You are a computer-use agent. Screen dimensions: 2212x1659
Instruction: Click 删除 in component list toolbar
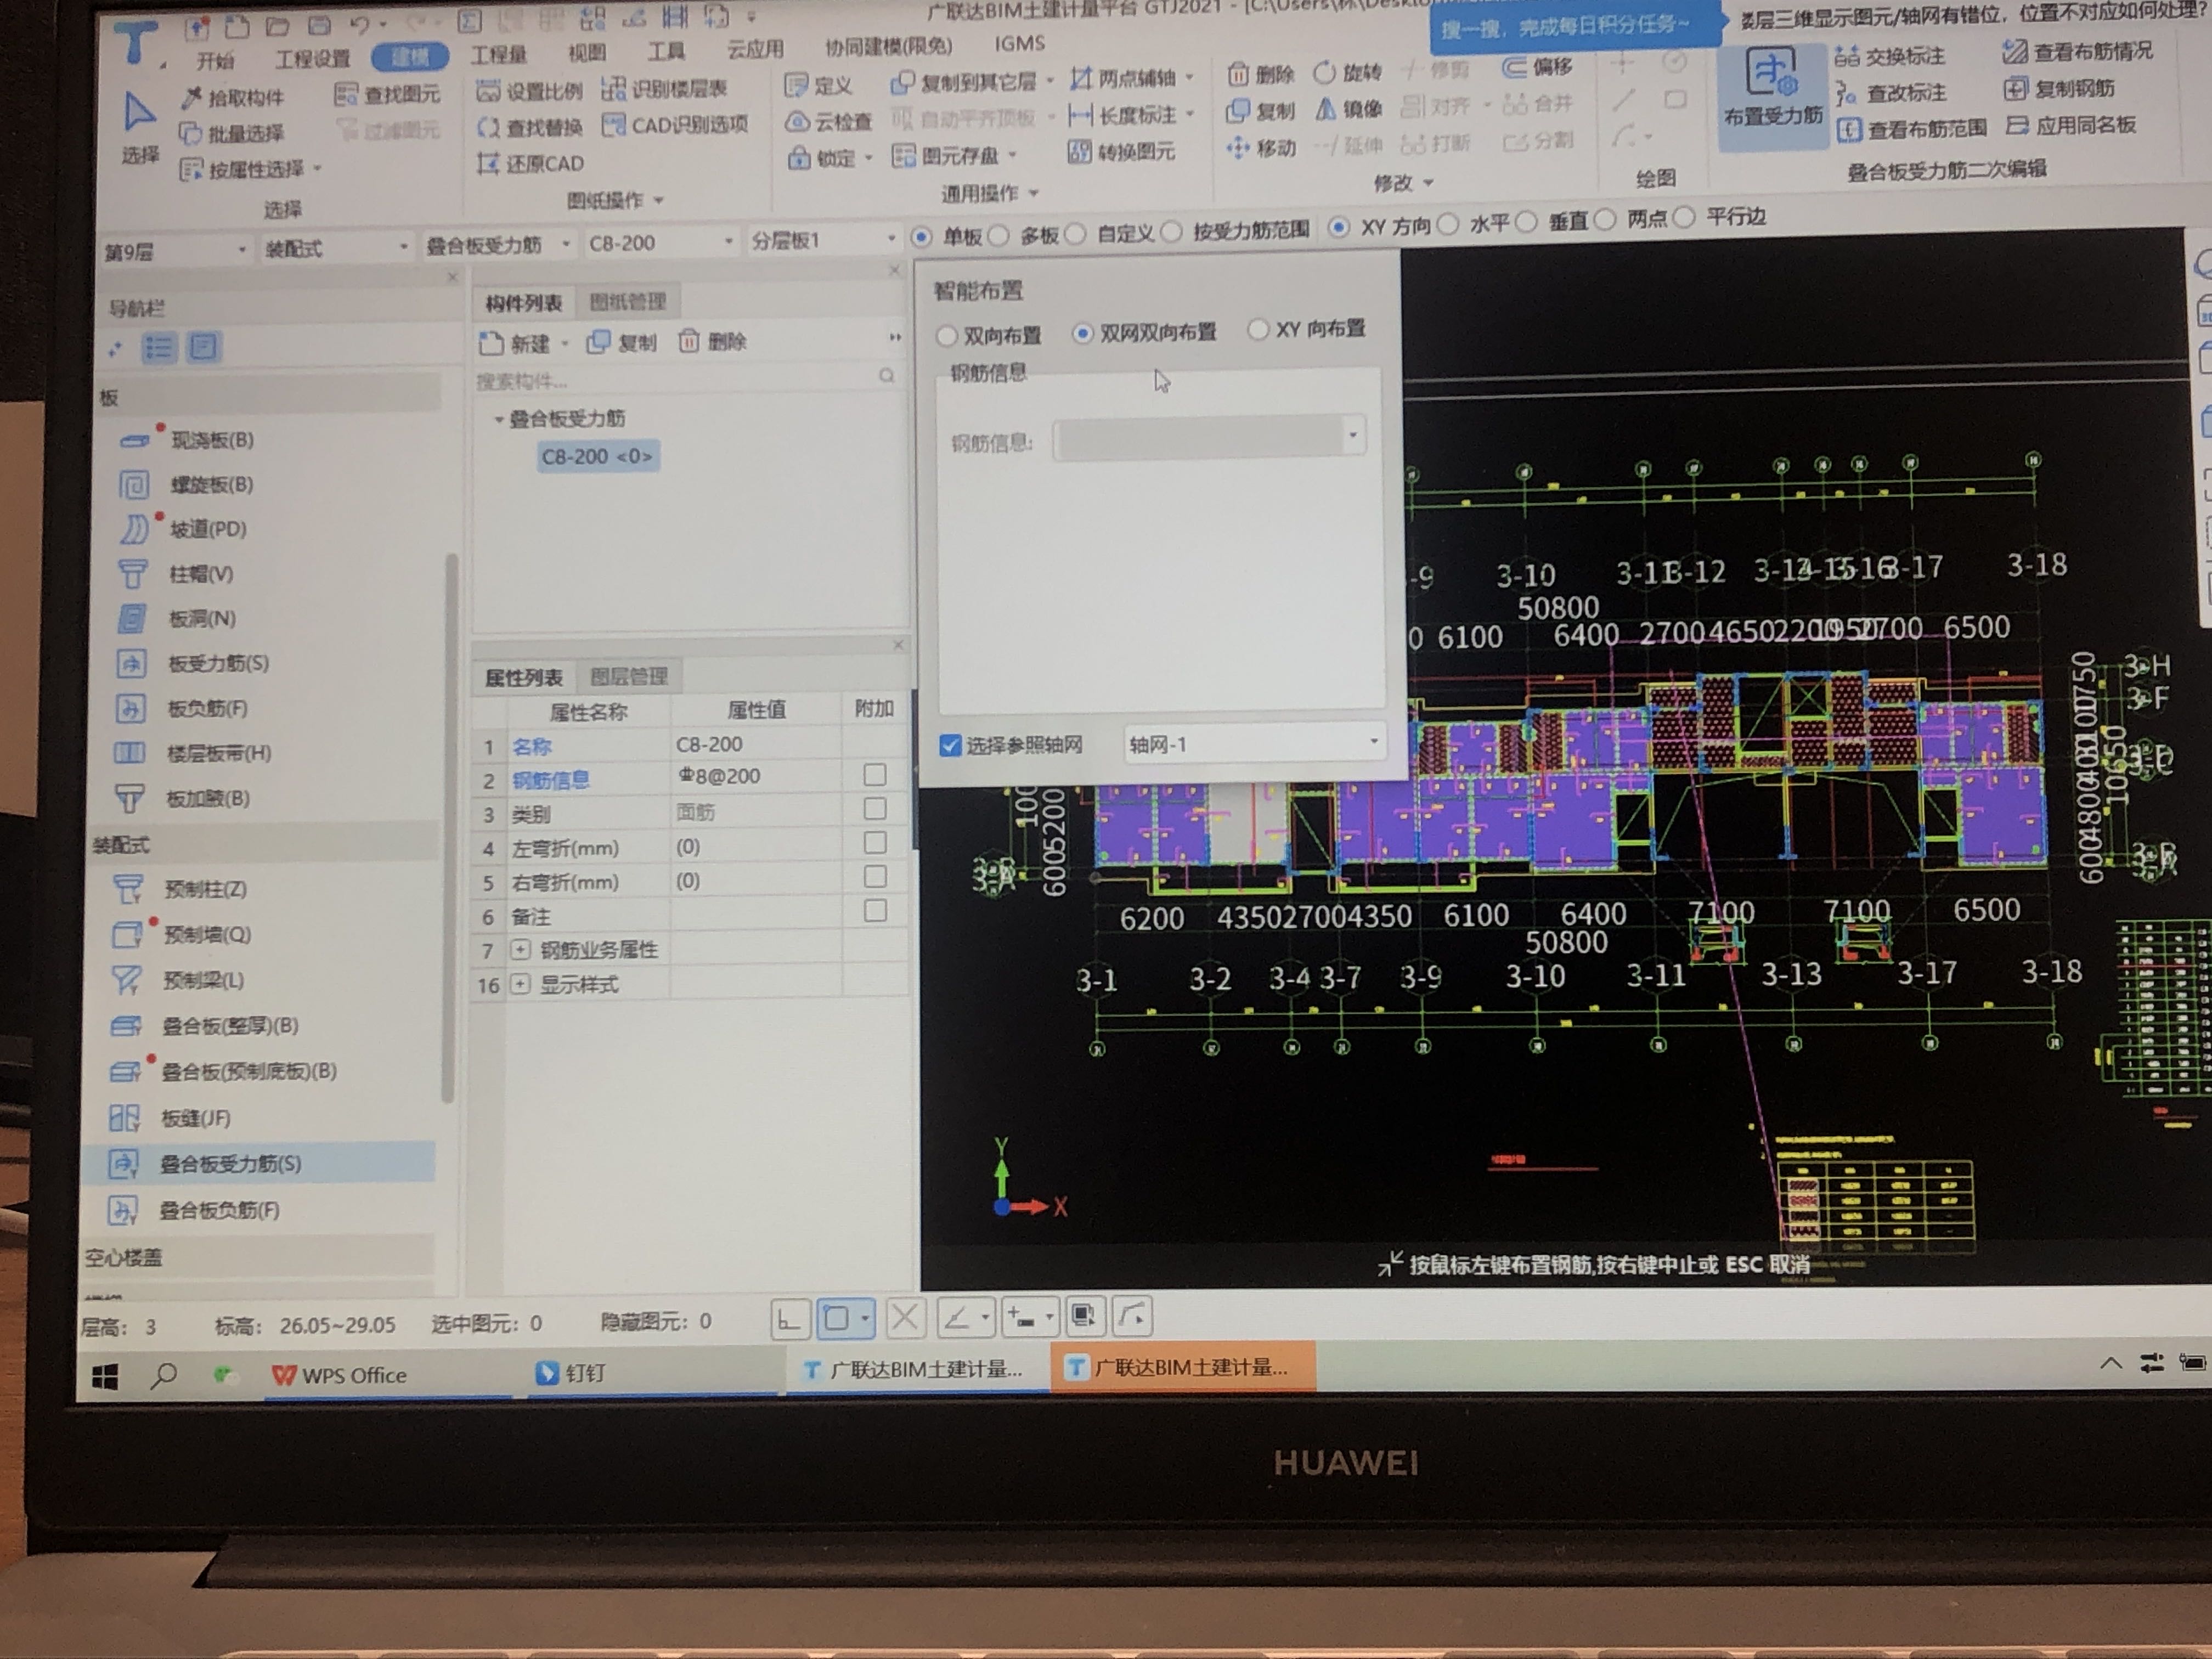coord(713,341)
